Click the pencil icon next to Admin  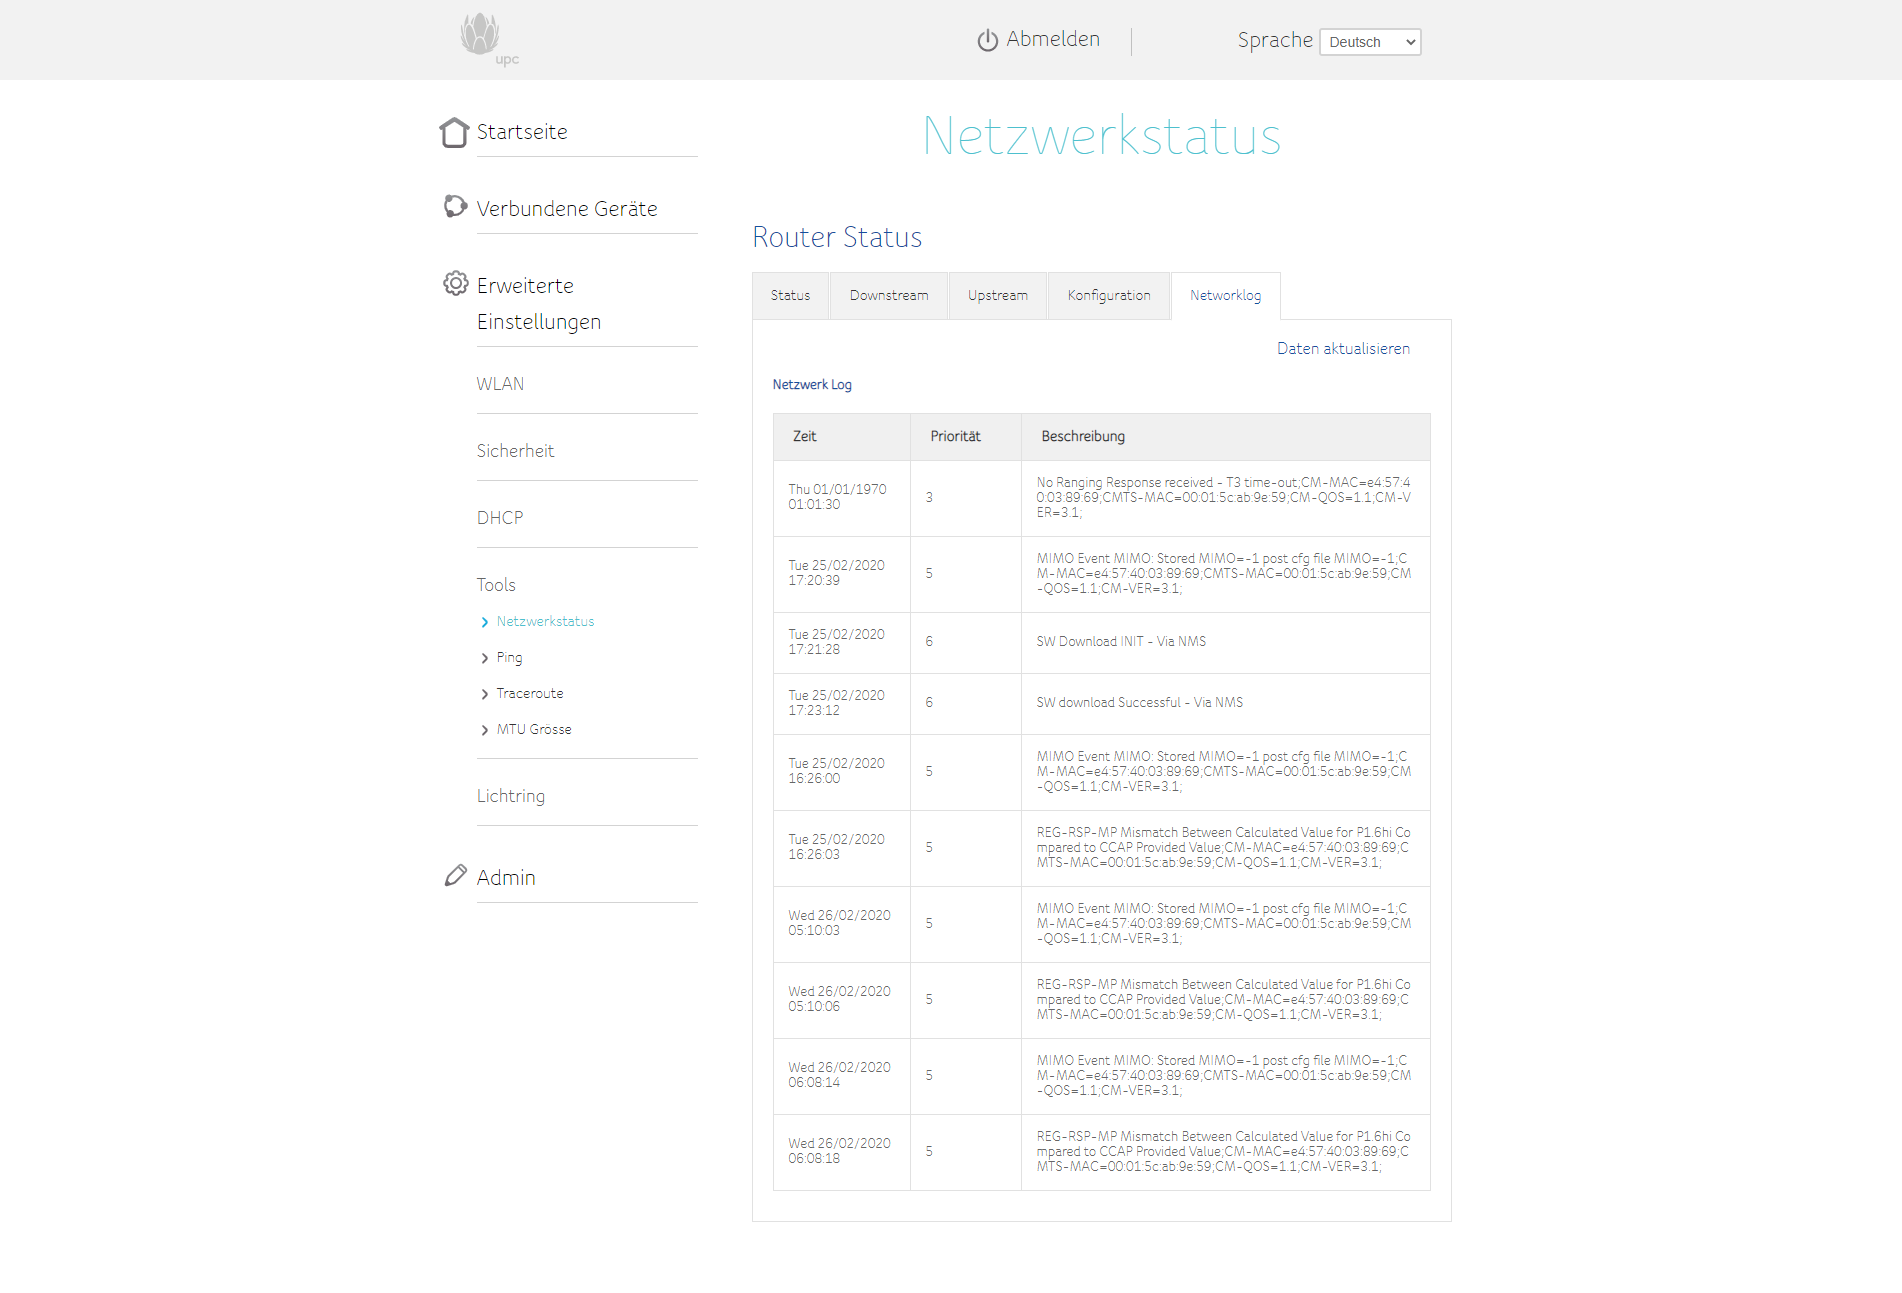coord(455,876)
